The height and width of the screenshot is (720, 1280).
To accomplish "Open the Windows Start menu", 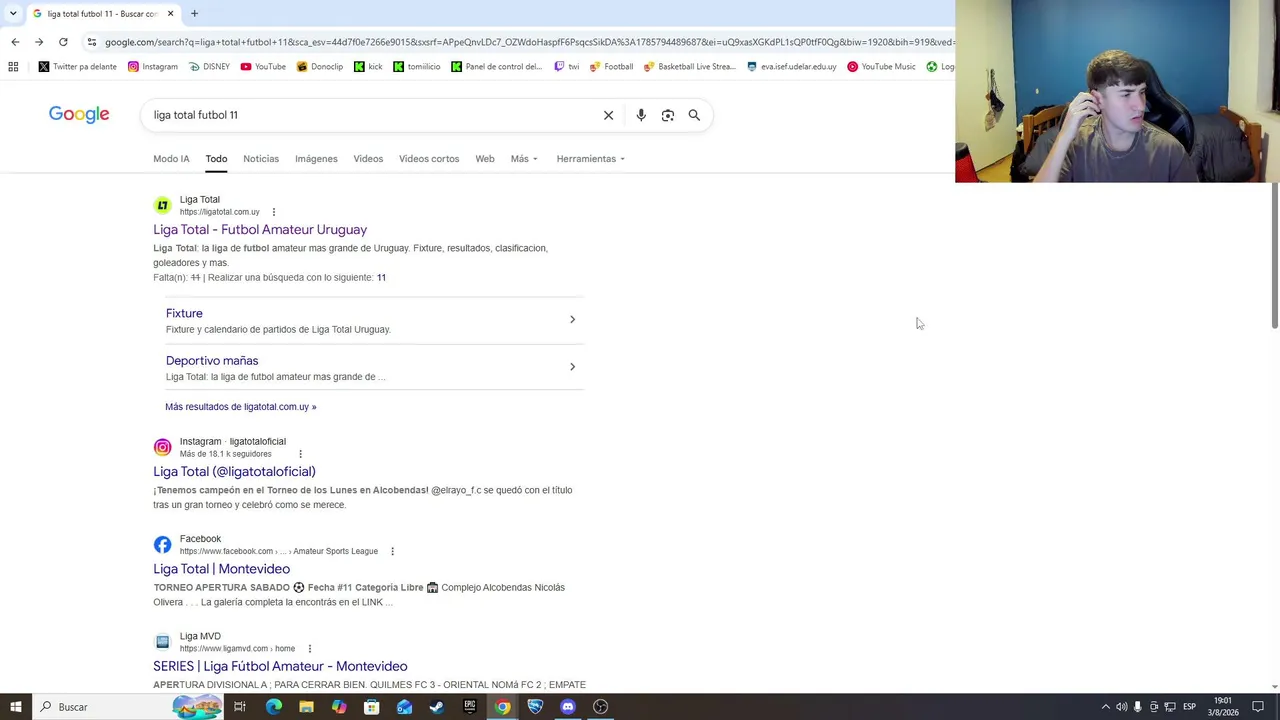I will (15, 707).
